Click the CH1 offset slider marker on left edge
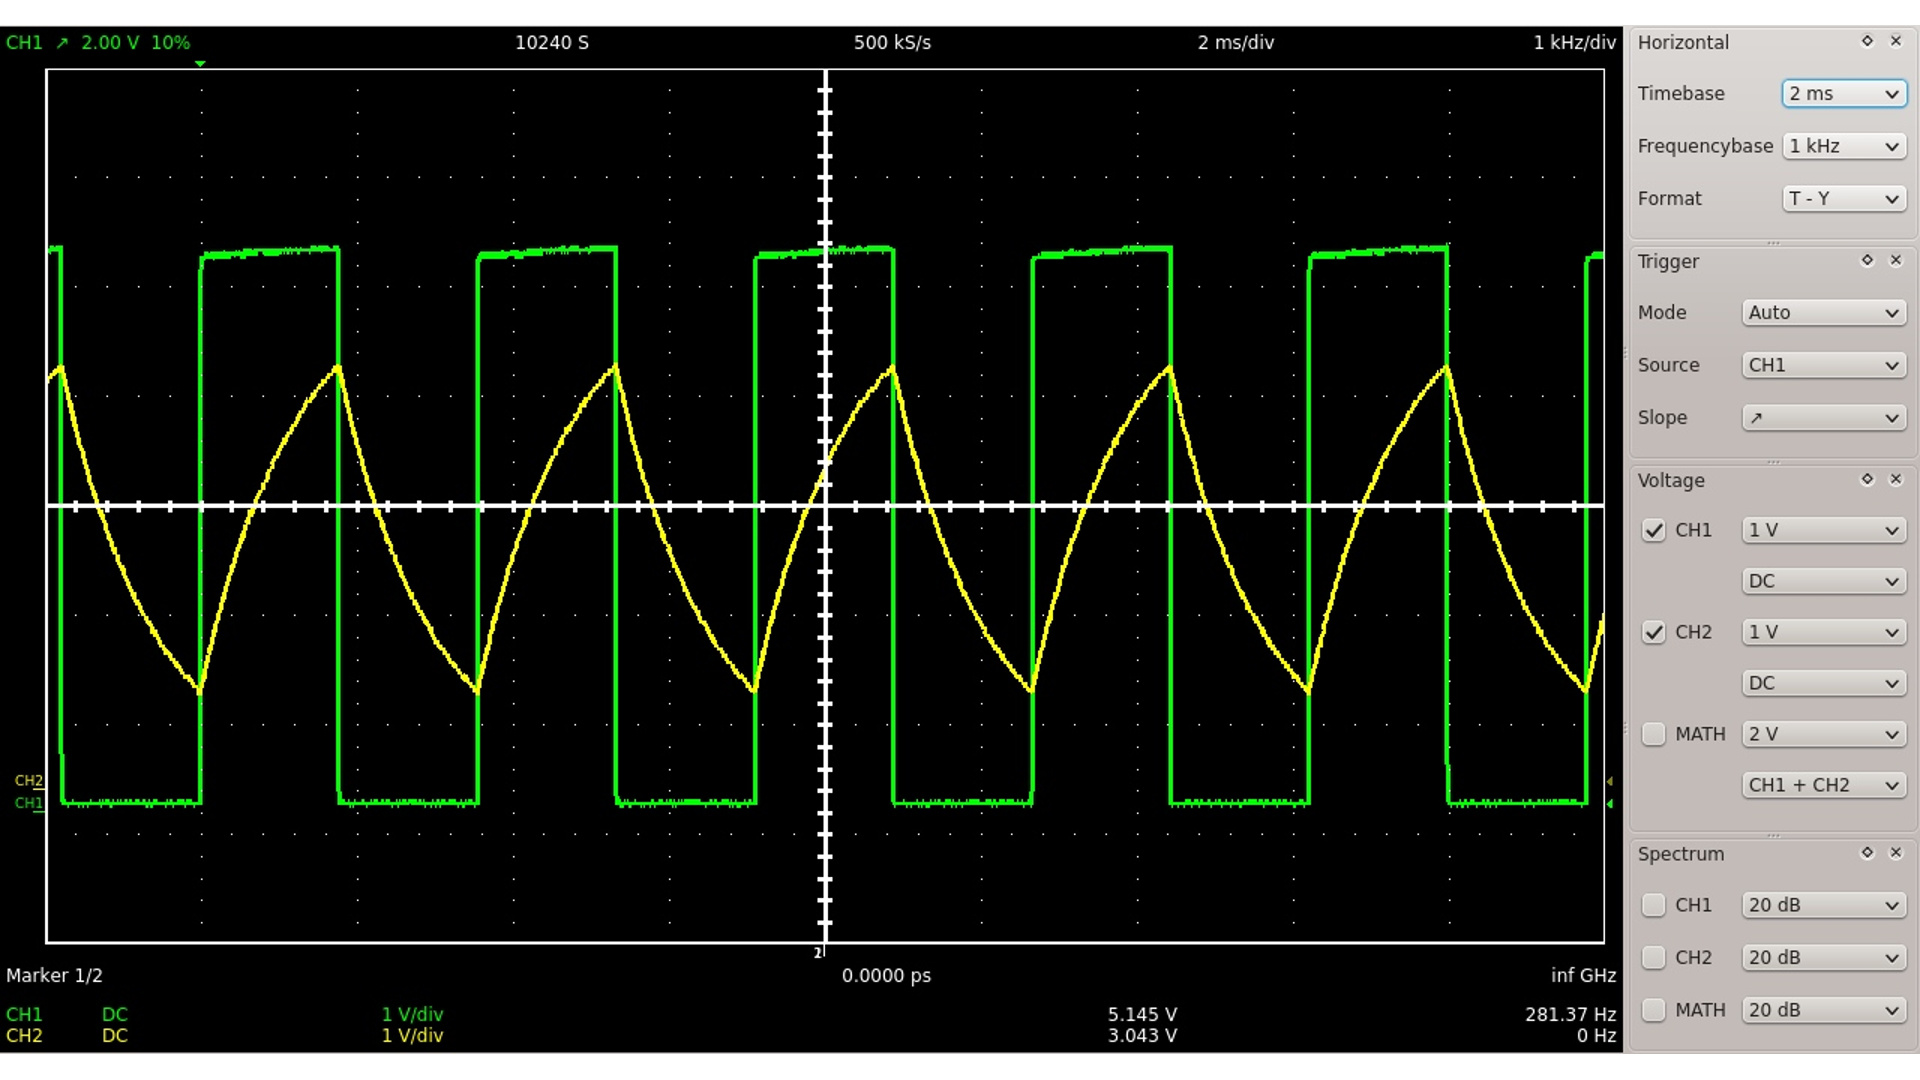Image resolution: width=1920 pixels, height=1080 pixels. (x=30, y=803)
